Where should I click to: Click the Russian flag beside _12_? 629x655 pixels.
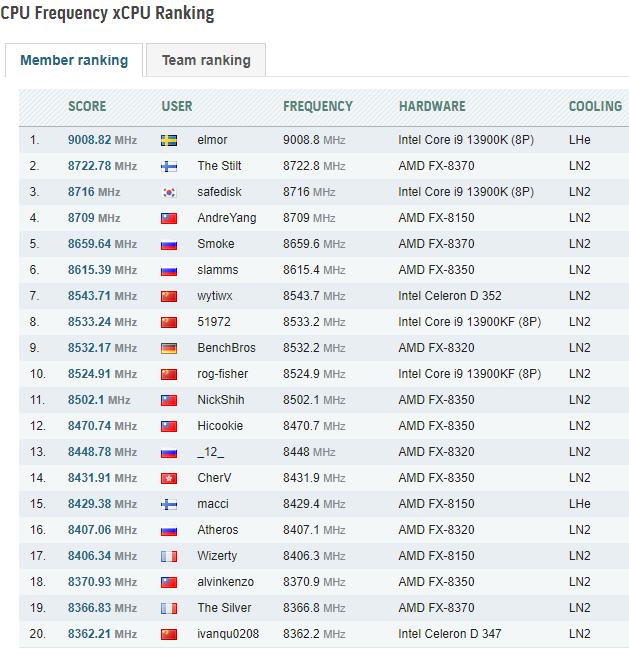169,452
